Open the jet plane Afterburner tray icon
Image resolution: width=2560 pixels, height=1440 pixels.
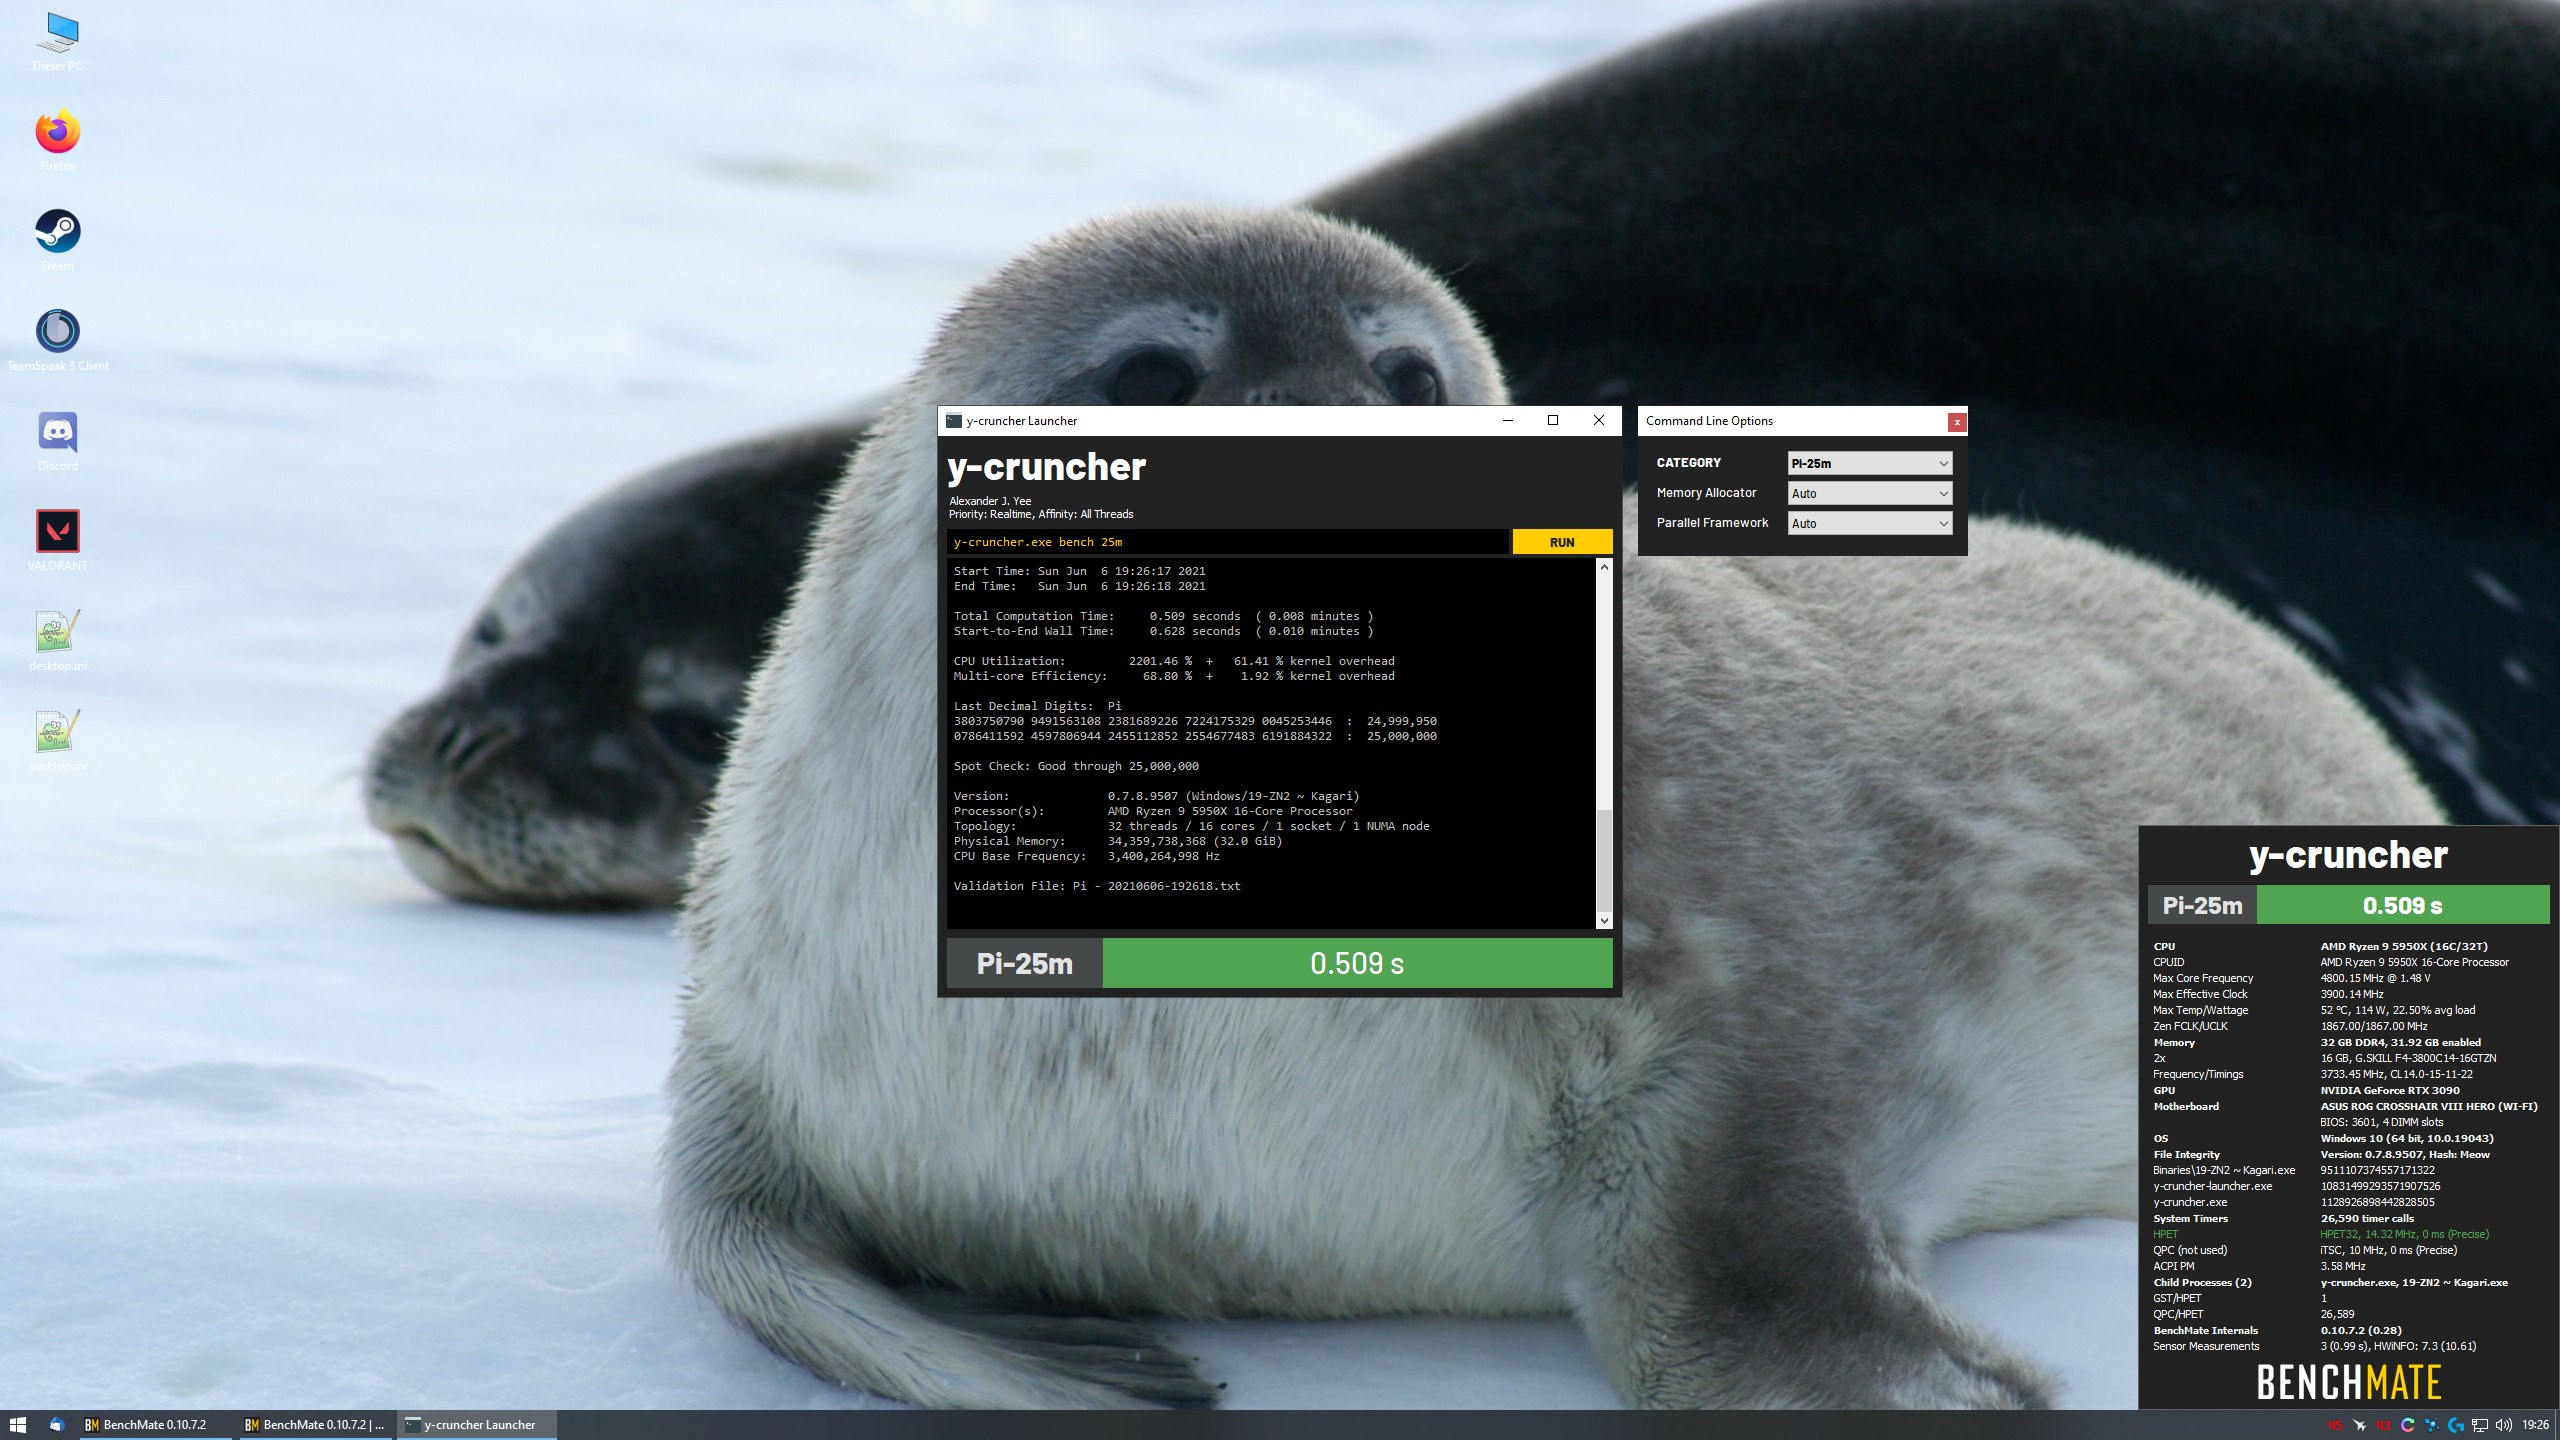[2360, 1425]
